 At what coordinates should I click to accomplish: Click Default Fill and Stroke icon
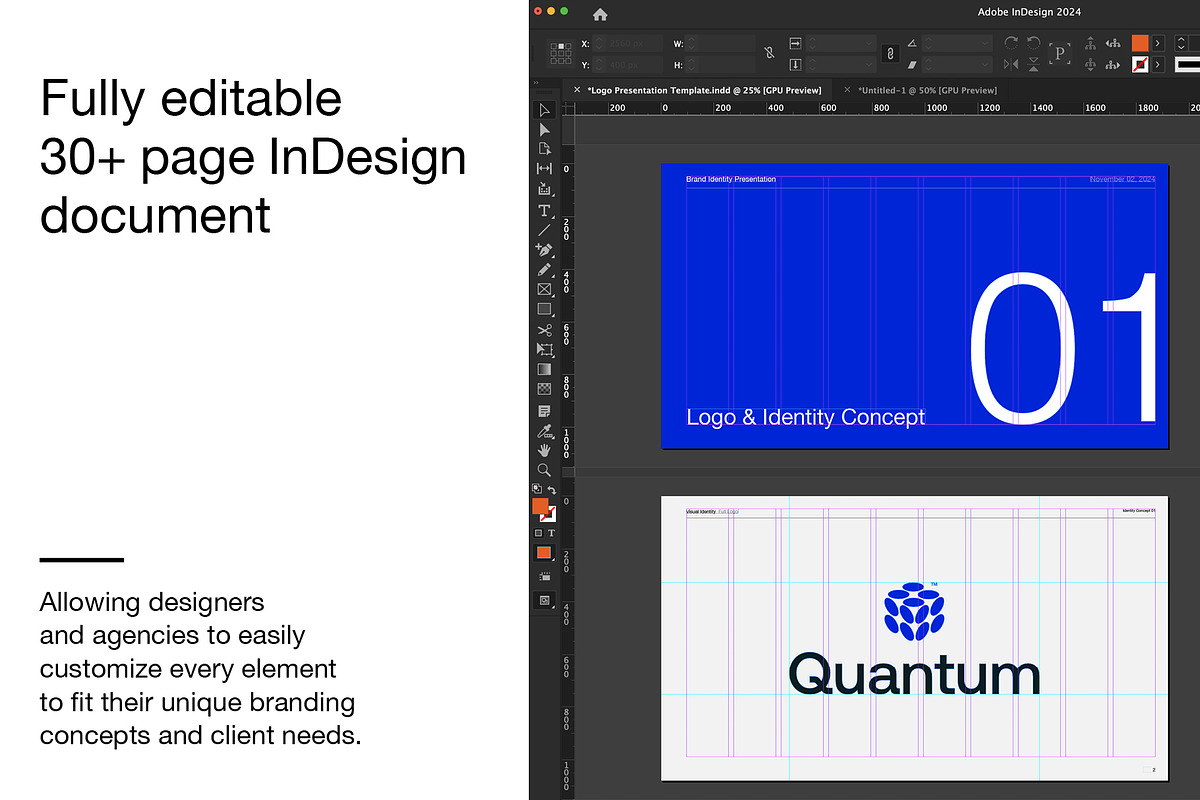537,488
